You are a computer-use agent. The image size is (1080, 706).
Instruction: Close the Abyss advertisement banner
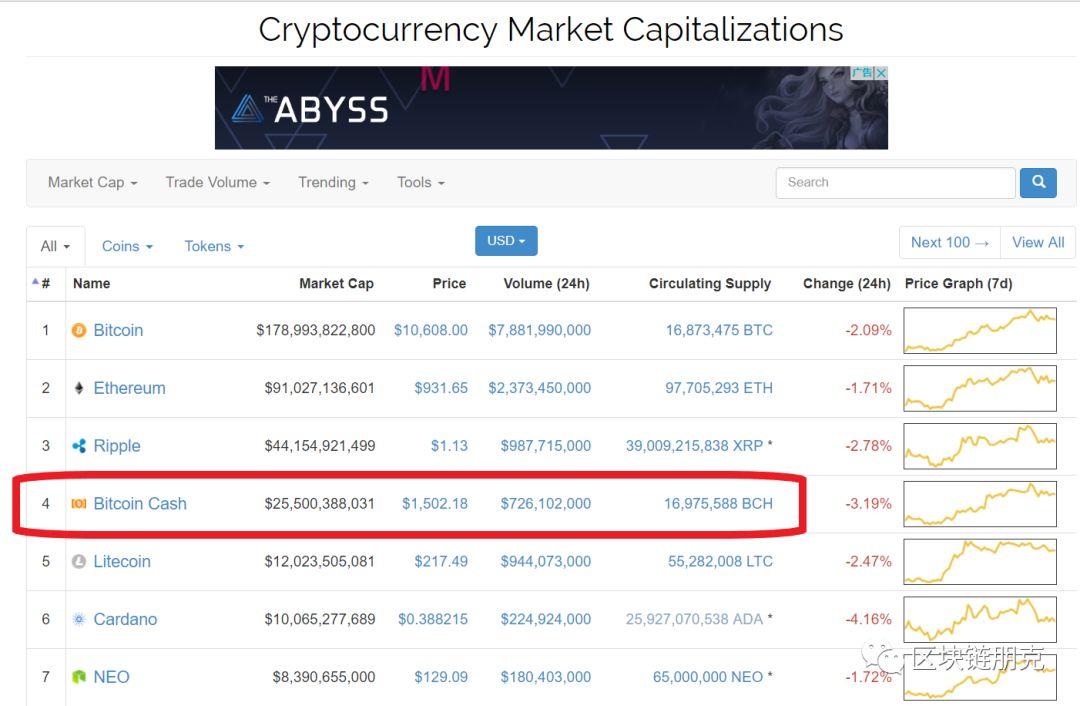coord(881,73)
